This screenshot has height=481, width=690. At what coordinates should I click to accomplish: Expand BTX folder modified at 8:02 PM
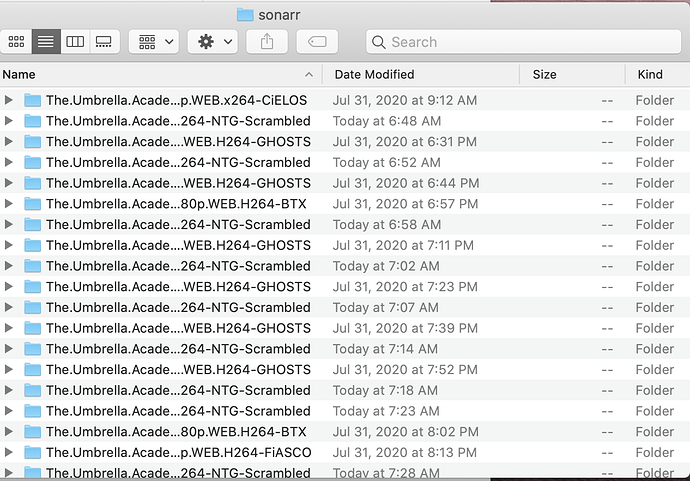coord(8,431)
